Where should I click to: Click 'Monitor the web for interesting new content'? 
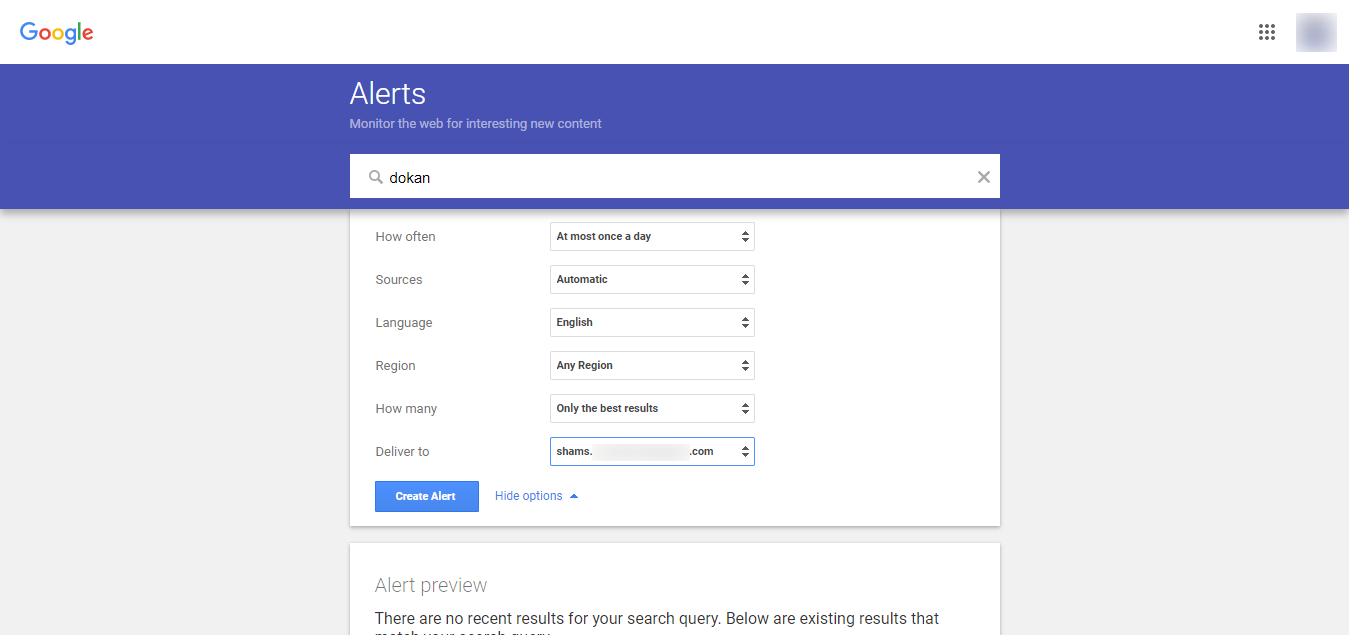pyautogui.click(x=476, y=124)
